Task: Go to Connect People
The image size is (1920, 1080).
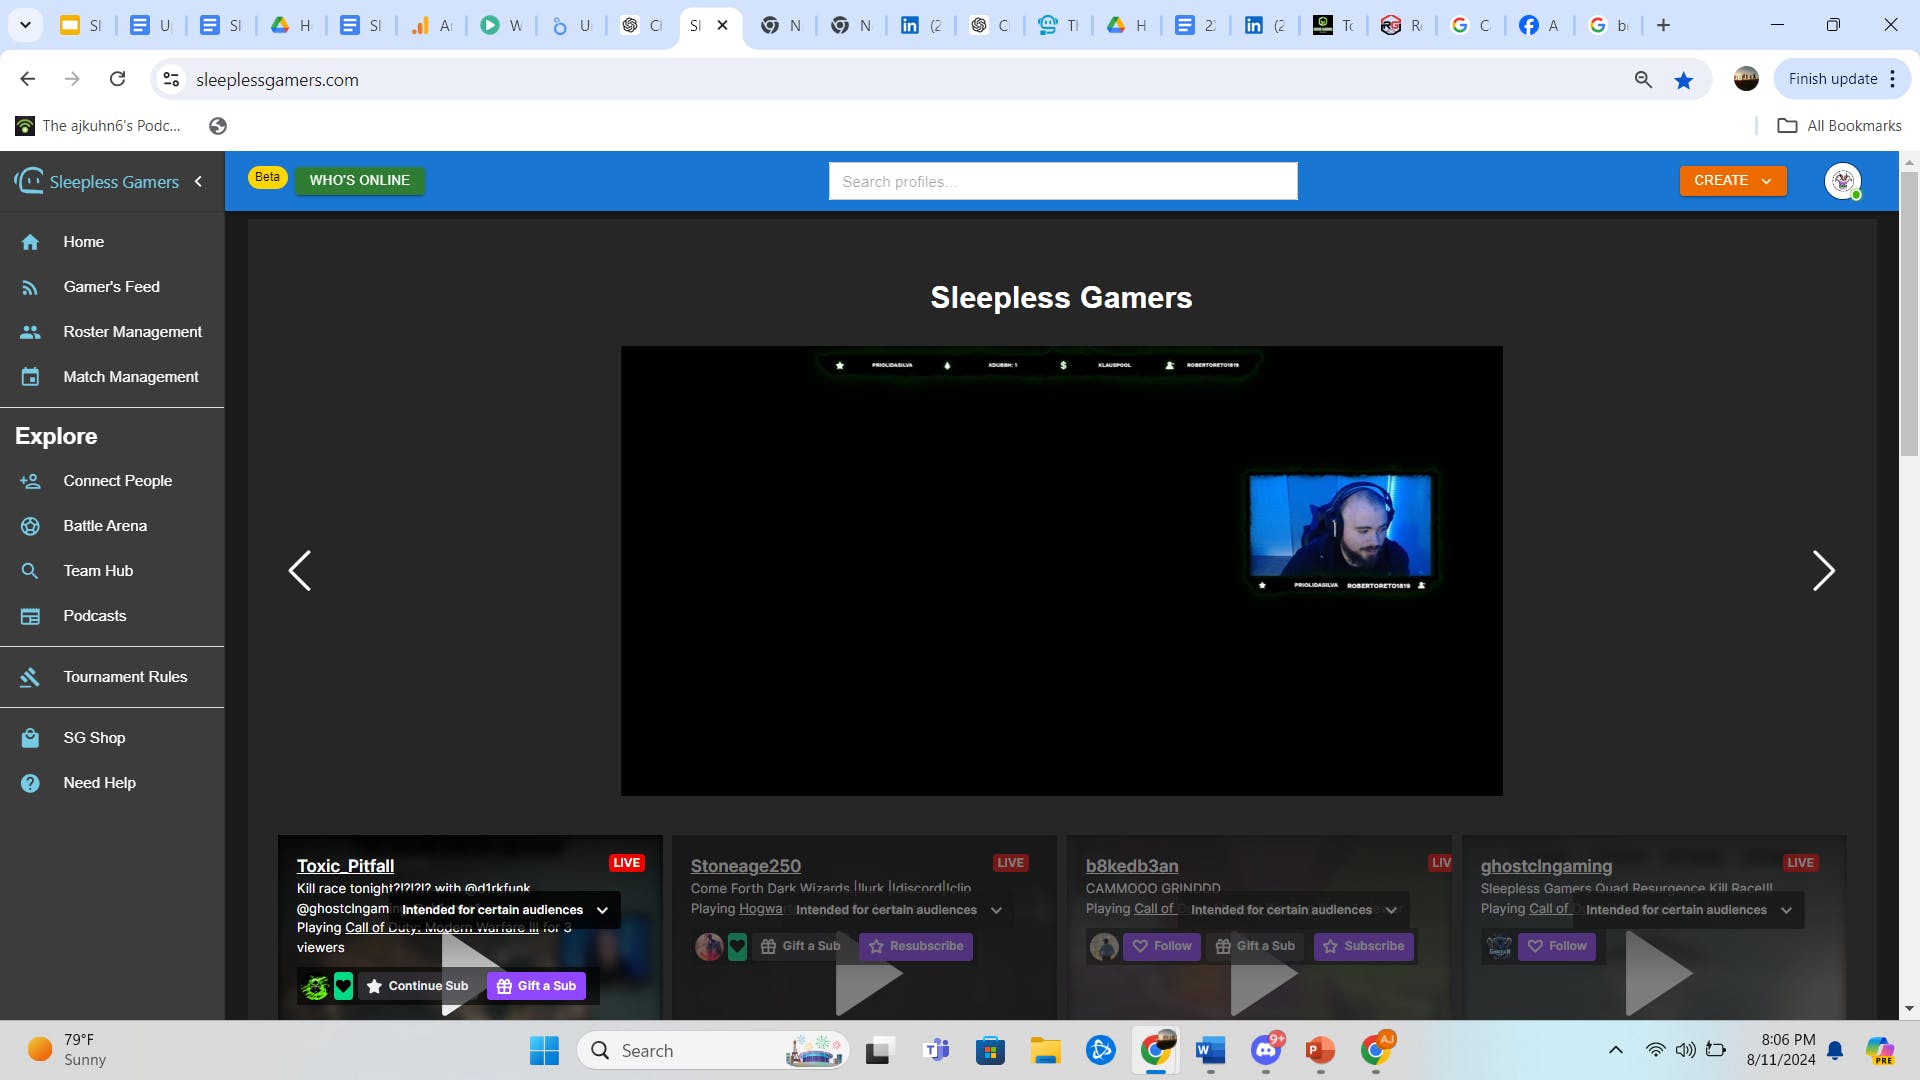Action: coord(117,481)
